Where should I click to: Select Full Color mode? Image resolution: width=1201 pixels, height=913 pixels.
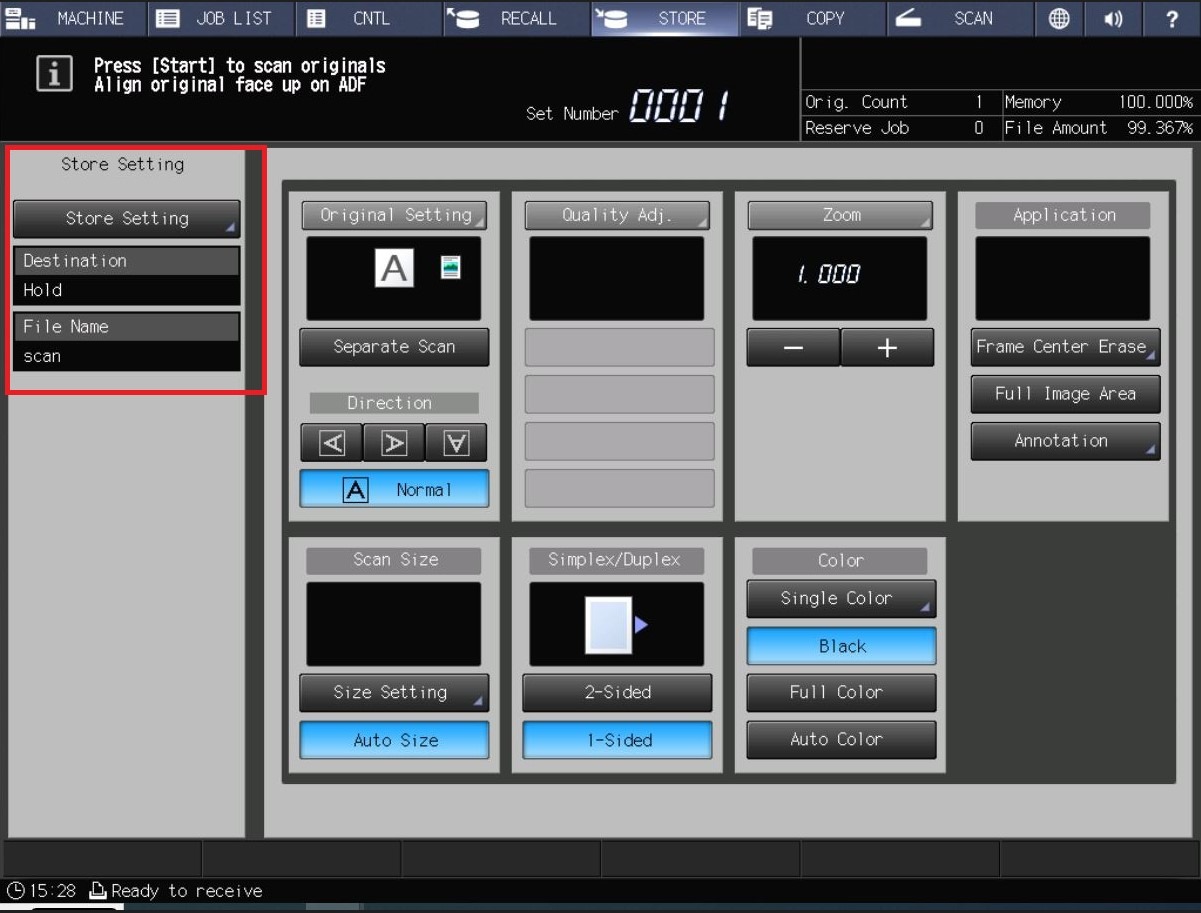tap(841, 692)
